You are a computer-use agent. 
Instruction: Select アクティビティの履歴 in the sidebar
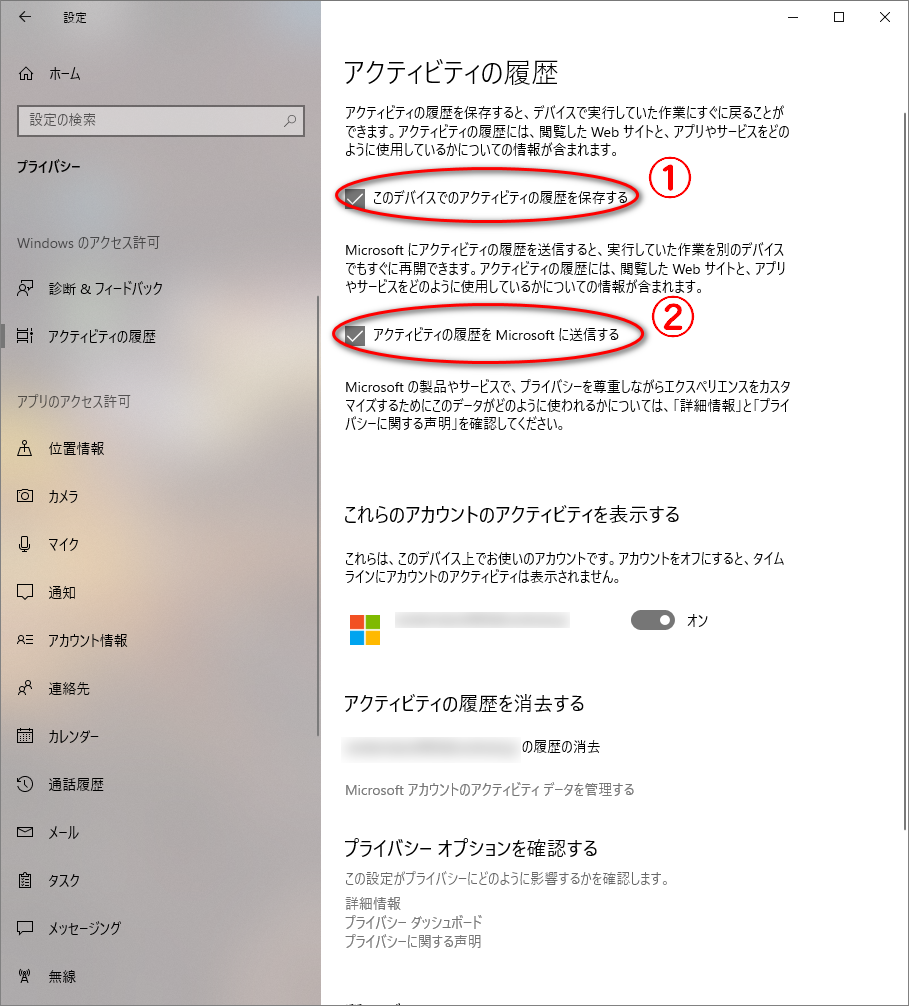(101, 337)
